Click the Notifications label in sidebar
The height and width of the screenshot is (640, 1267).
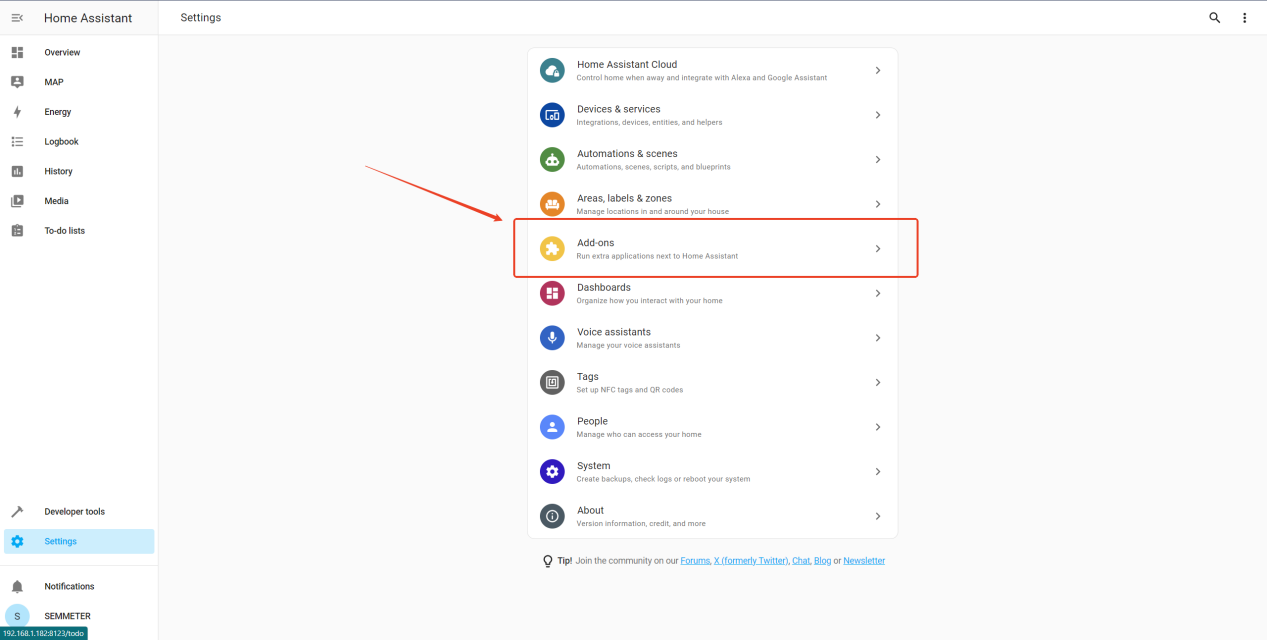(x=69, y=586)
